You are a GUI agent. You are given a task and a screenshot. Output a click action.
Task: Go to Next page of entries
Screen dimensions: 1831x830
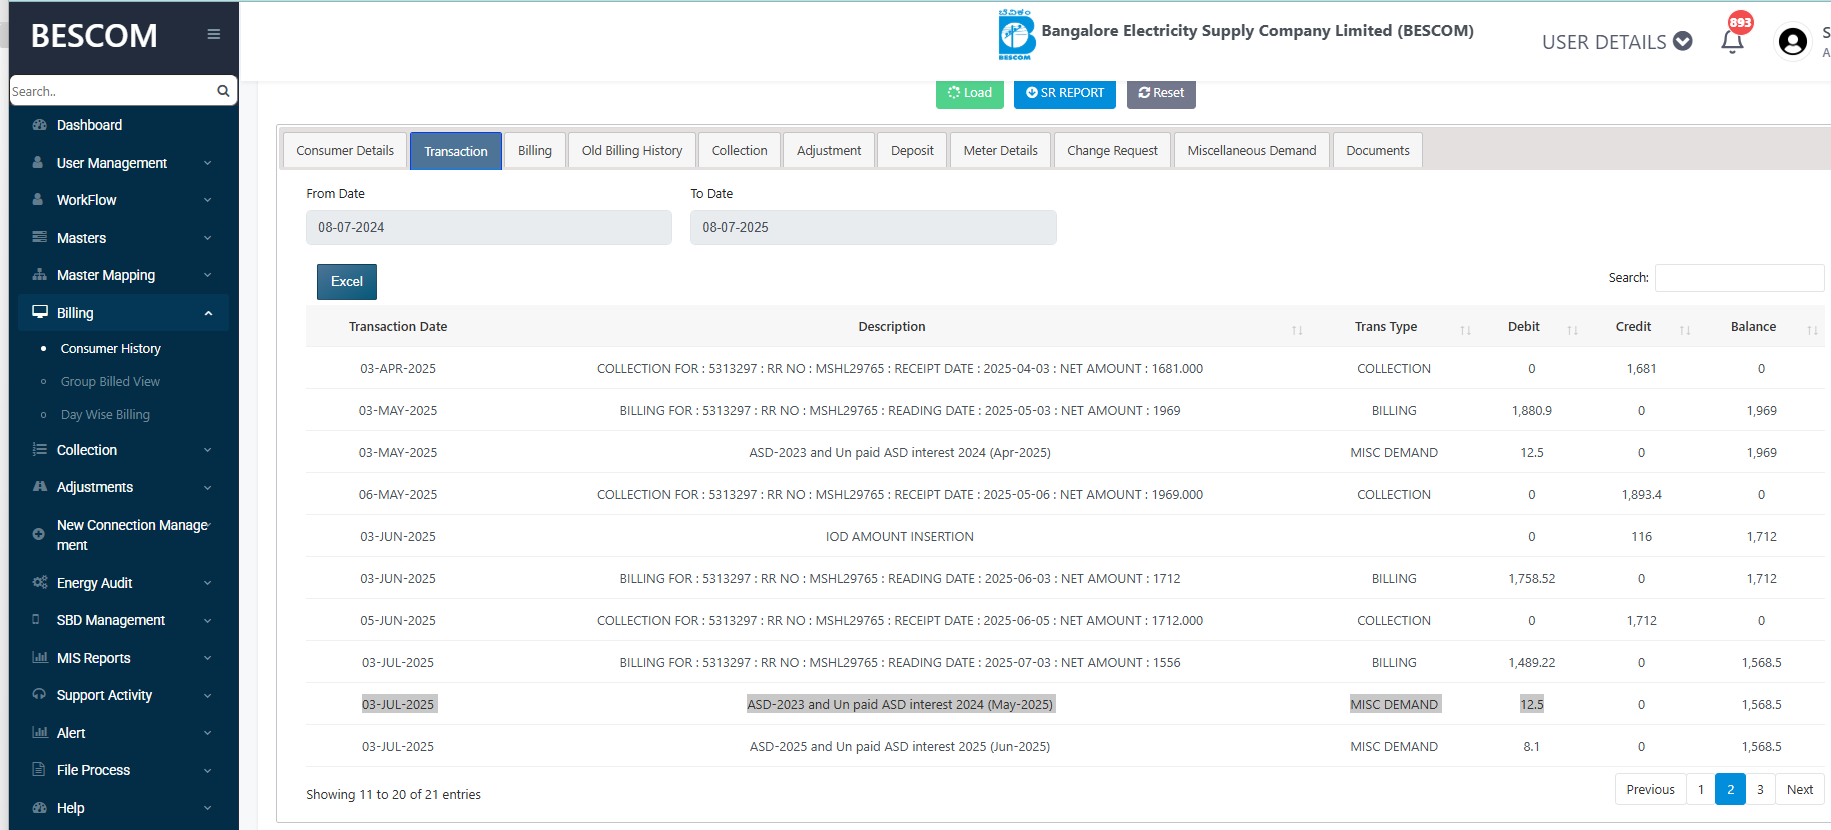(1800, 789)
